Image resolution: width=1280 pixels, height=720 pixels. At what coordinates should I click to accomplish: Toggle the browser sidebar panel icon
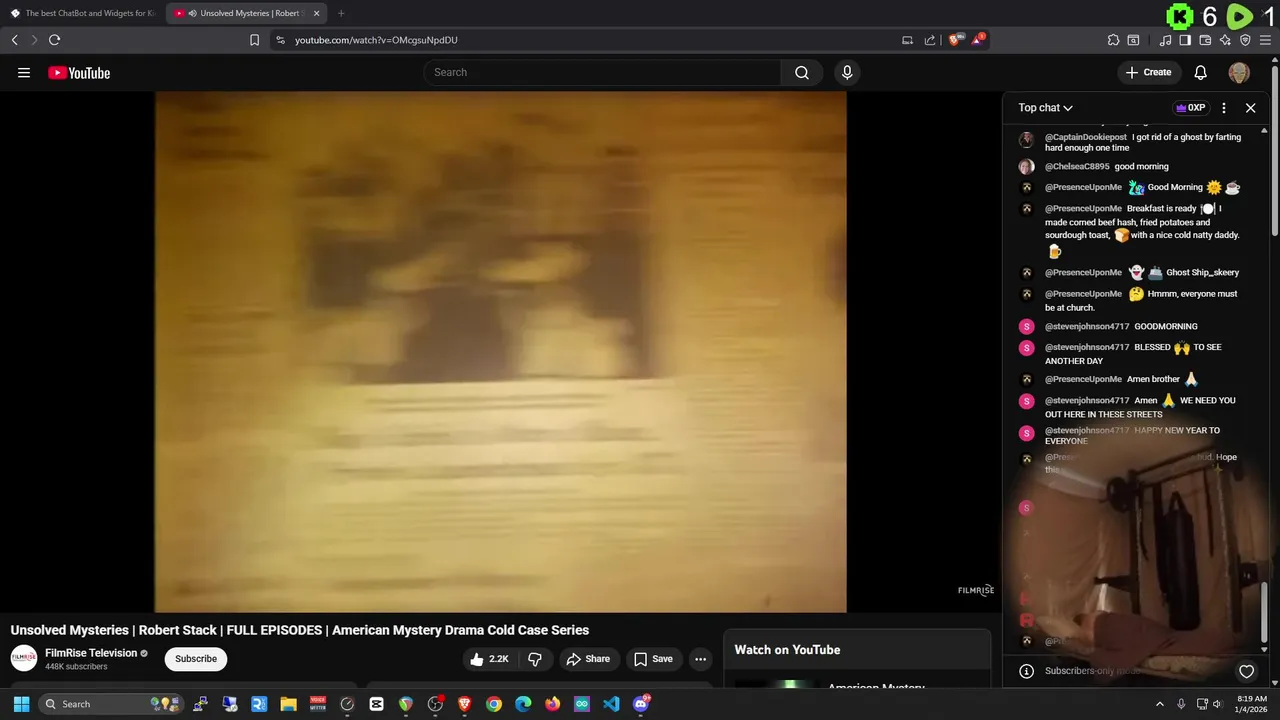(x=1185, y=40)
